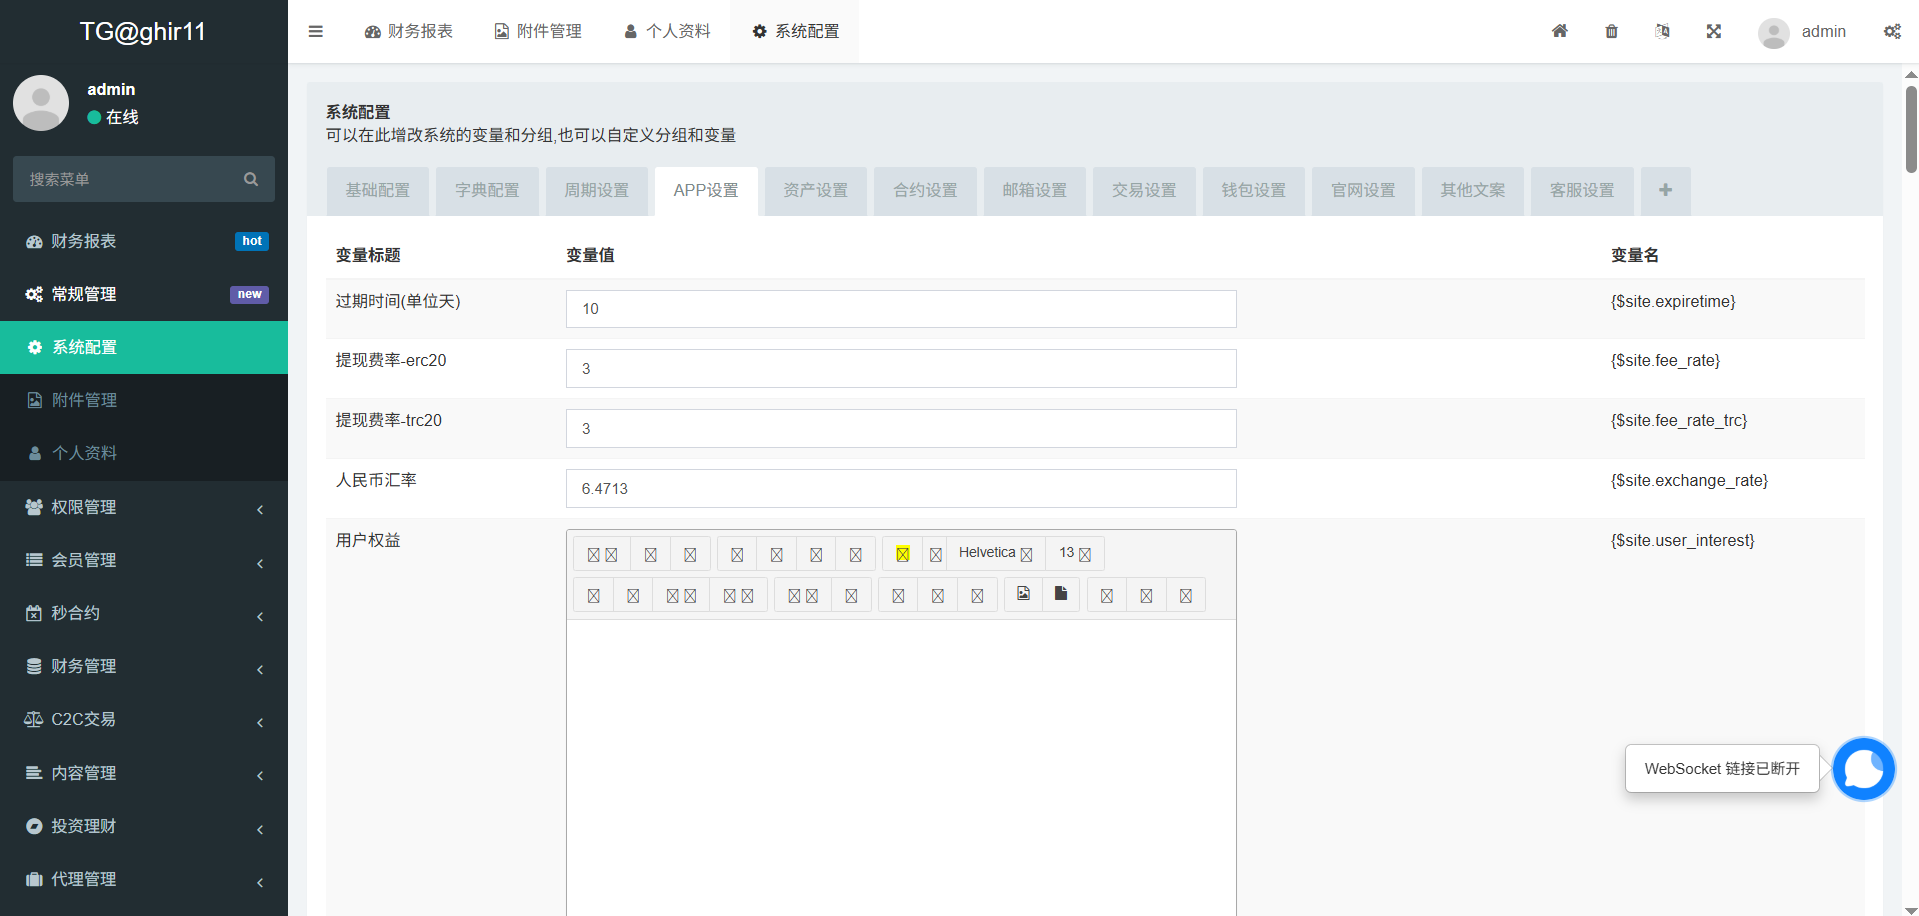
Task: Click the insert picture icon in editor
Action: (x=1023, y=594)
